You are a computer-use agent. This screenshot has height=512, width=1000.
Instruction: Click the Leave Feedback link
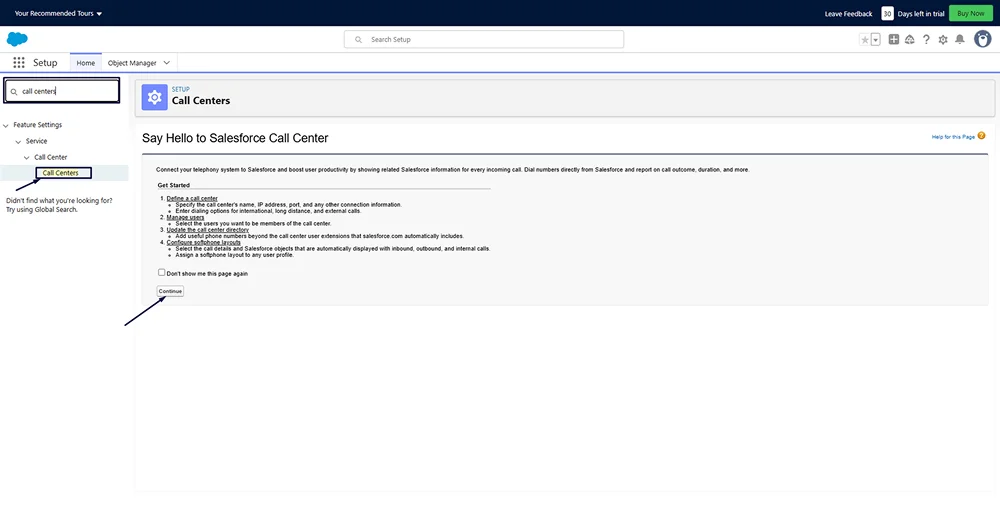point(848,13)
